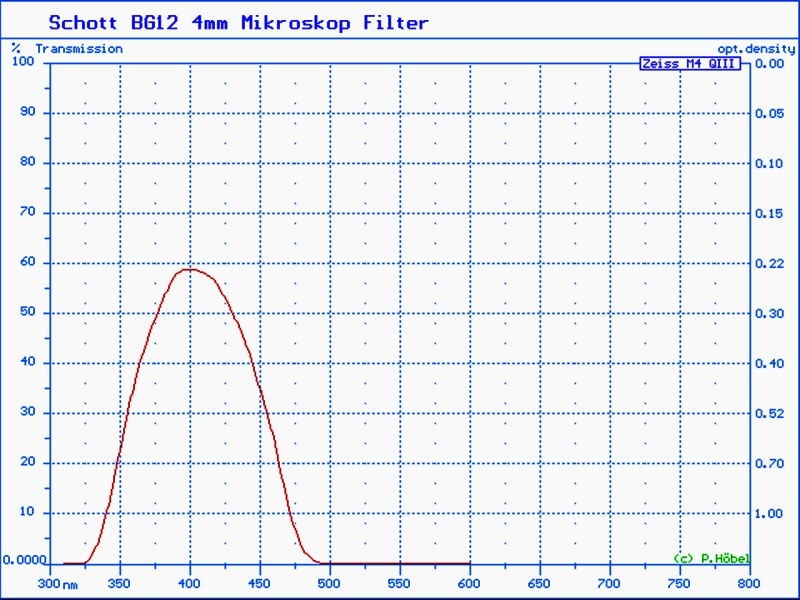Click the 0.52 optical density label
800x600 pixels.
click(x=769, y=413)
